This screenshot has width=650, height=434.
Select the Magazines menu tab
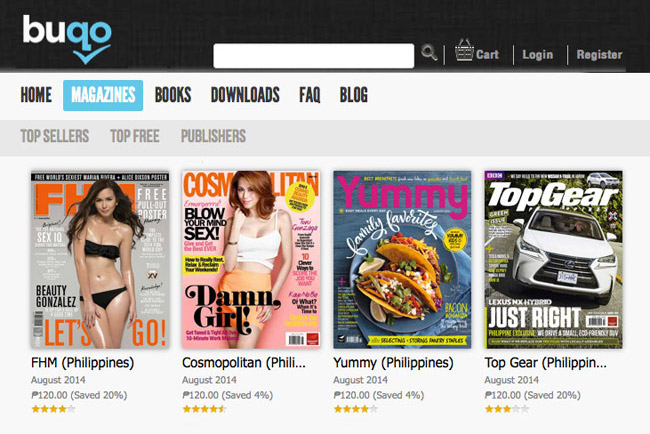[103, 95]
